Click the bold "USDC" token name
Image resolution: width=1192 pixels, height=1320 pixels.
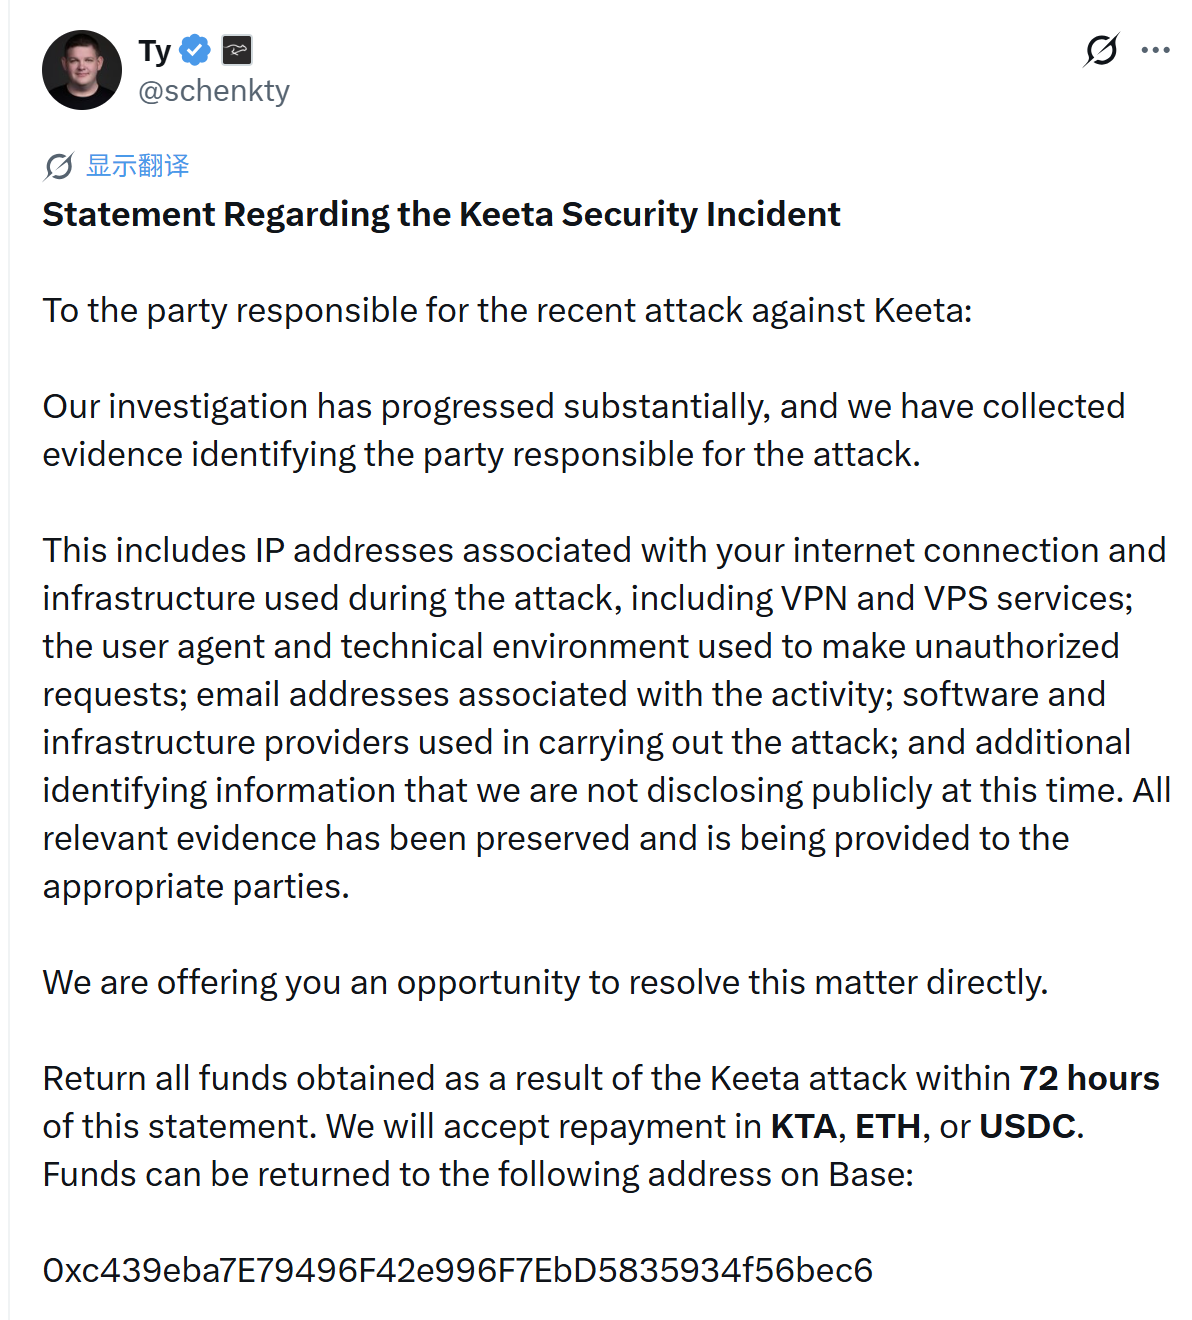click(x=1028, y=1127)
